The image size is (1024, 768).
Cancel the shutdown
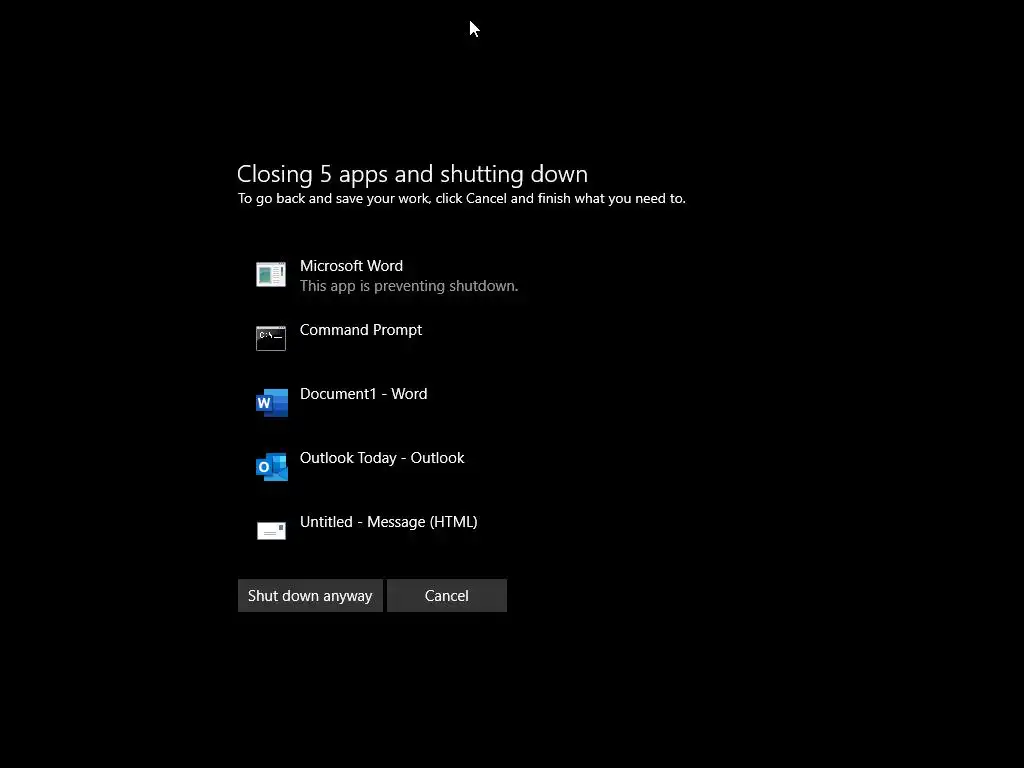click(x=447, y=596)
